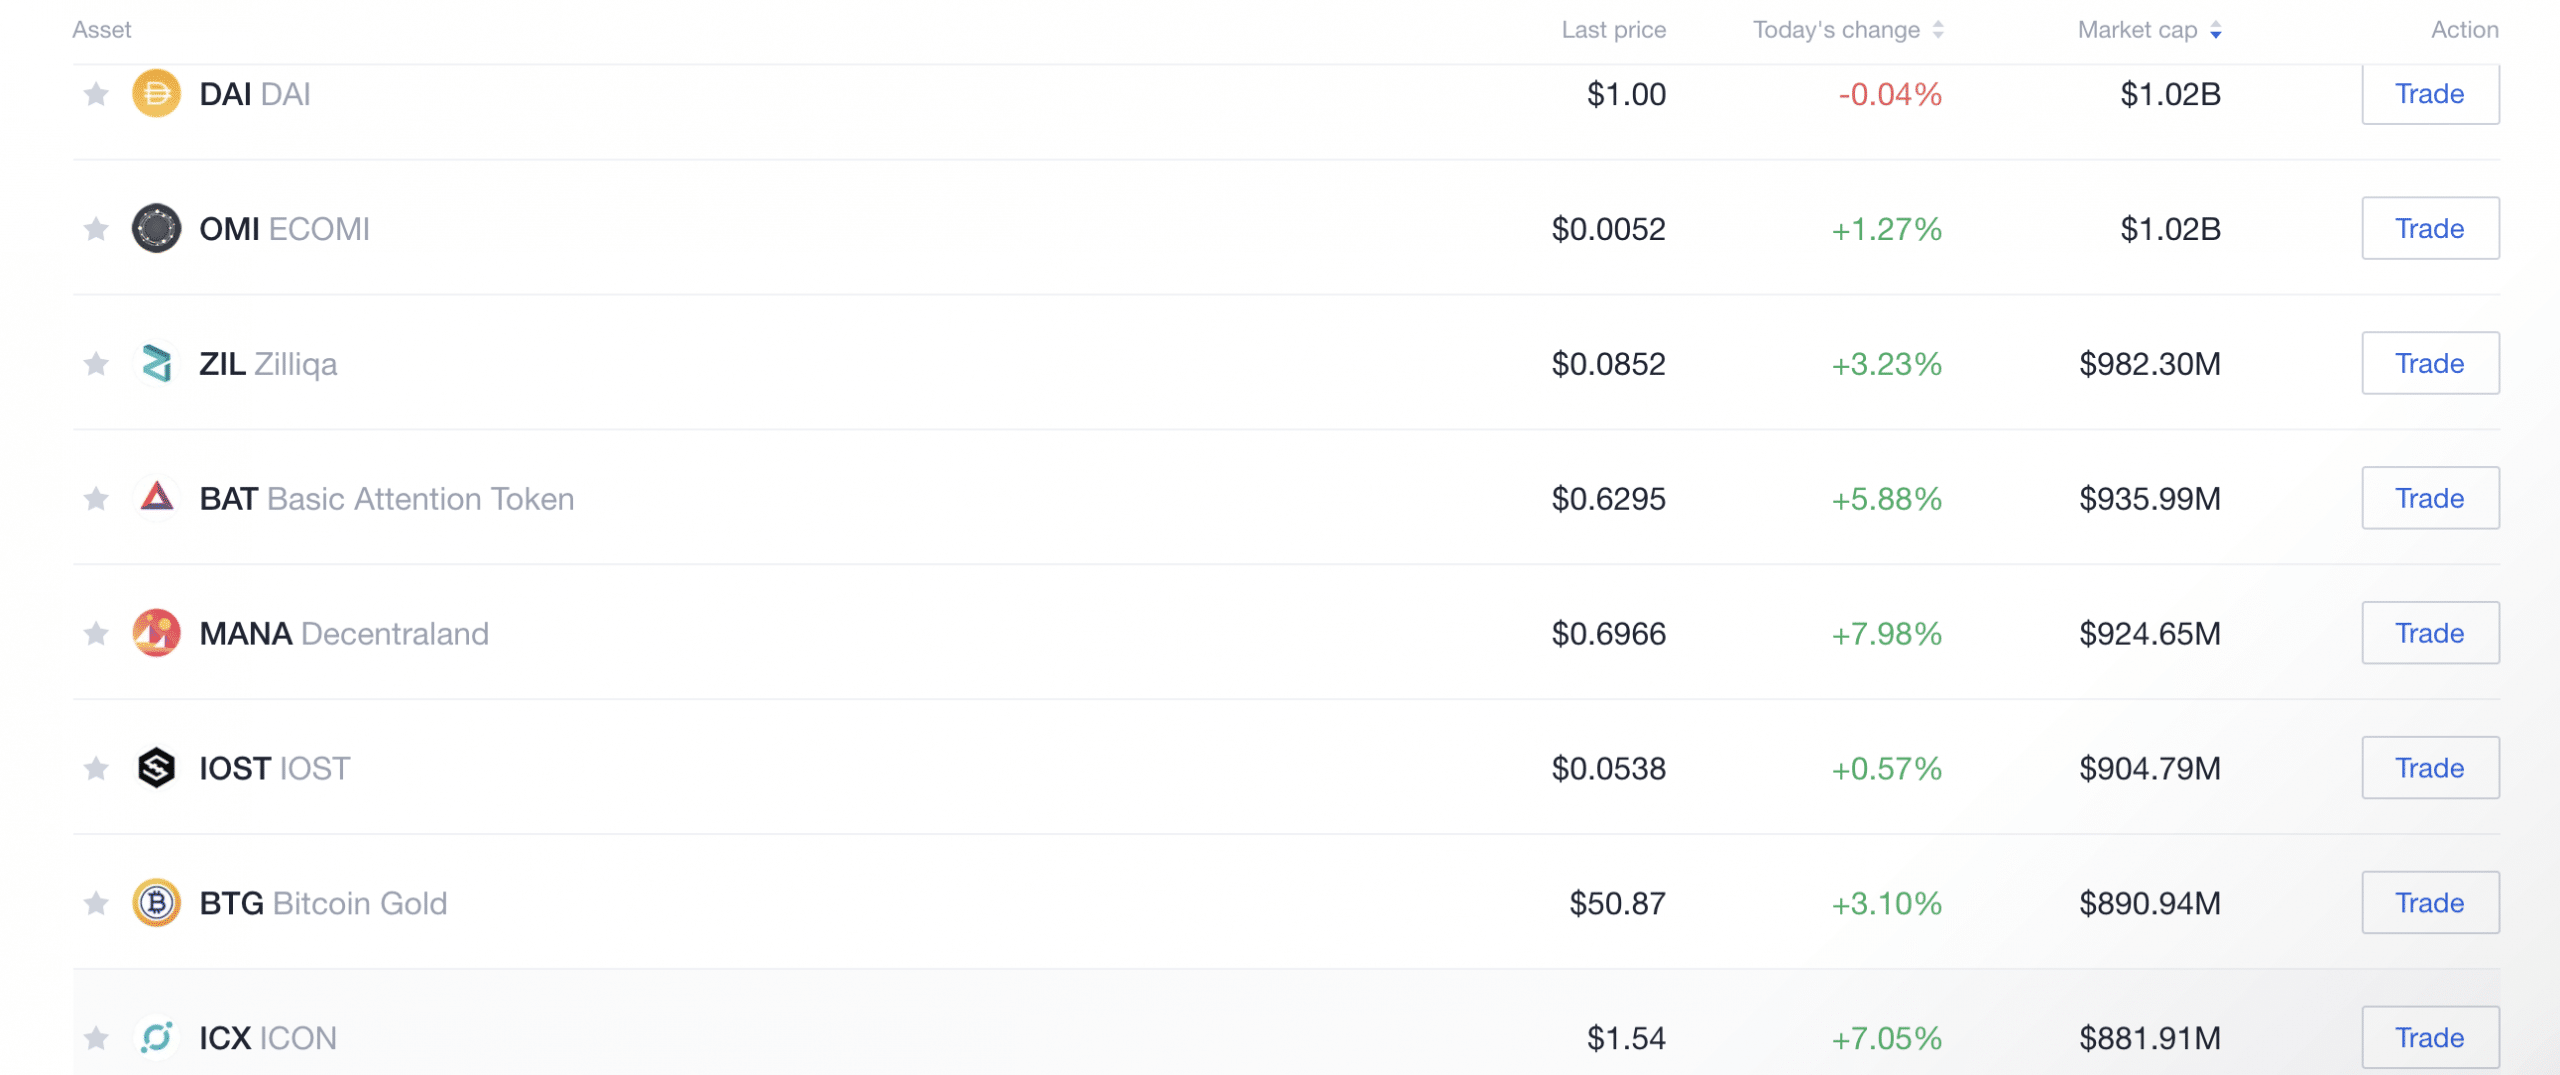2560x1075 pixels.
Task: Open Trade for BAT
Action: point(2430,498)
